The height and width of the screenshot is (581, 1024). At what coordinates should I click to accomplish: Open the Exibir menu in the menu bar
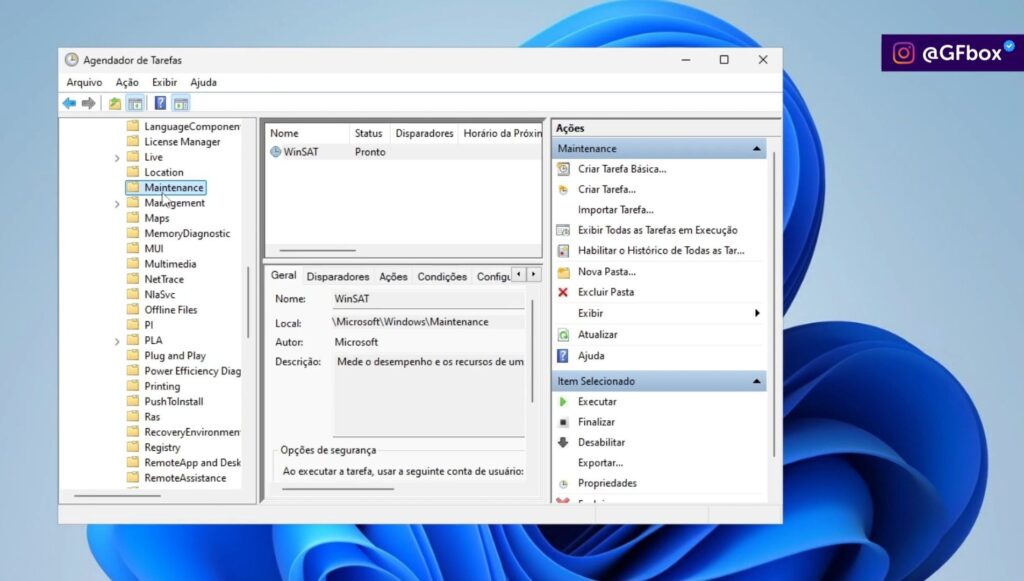click(165, 82)
